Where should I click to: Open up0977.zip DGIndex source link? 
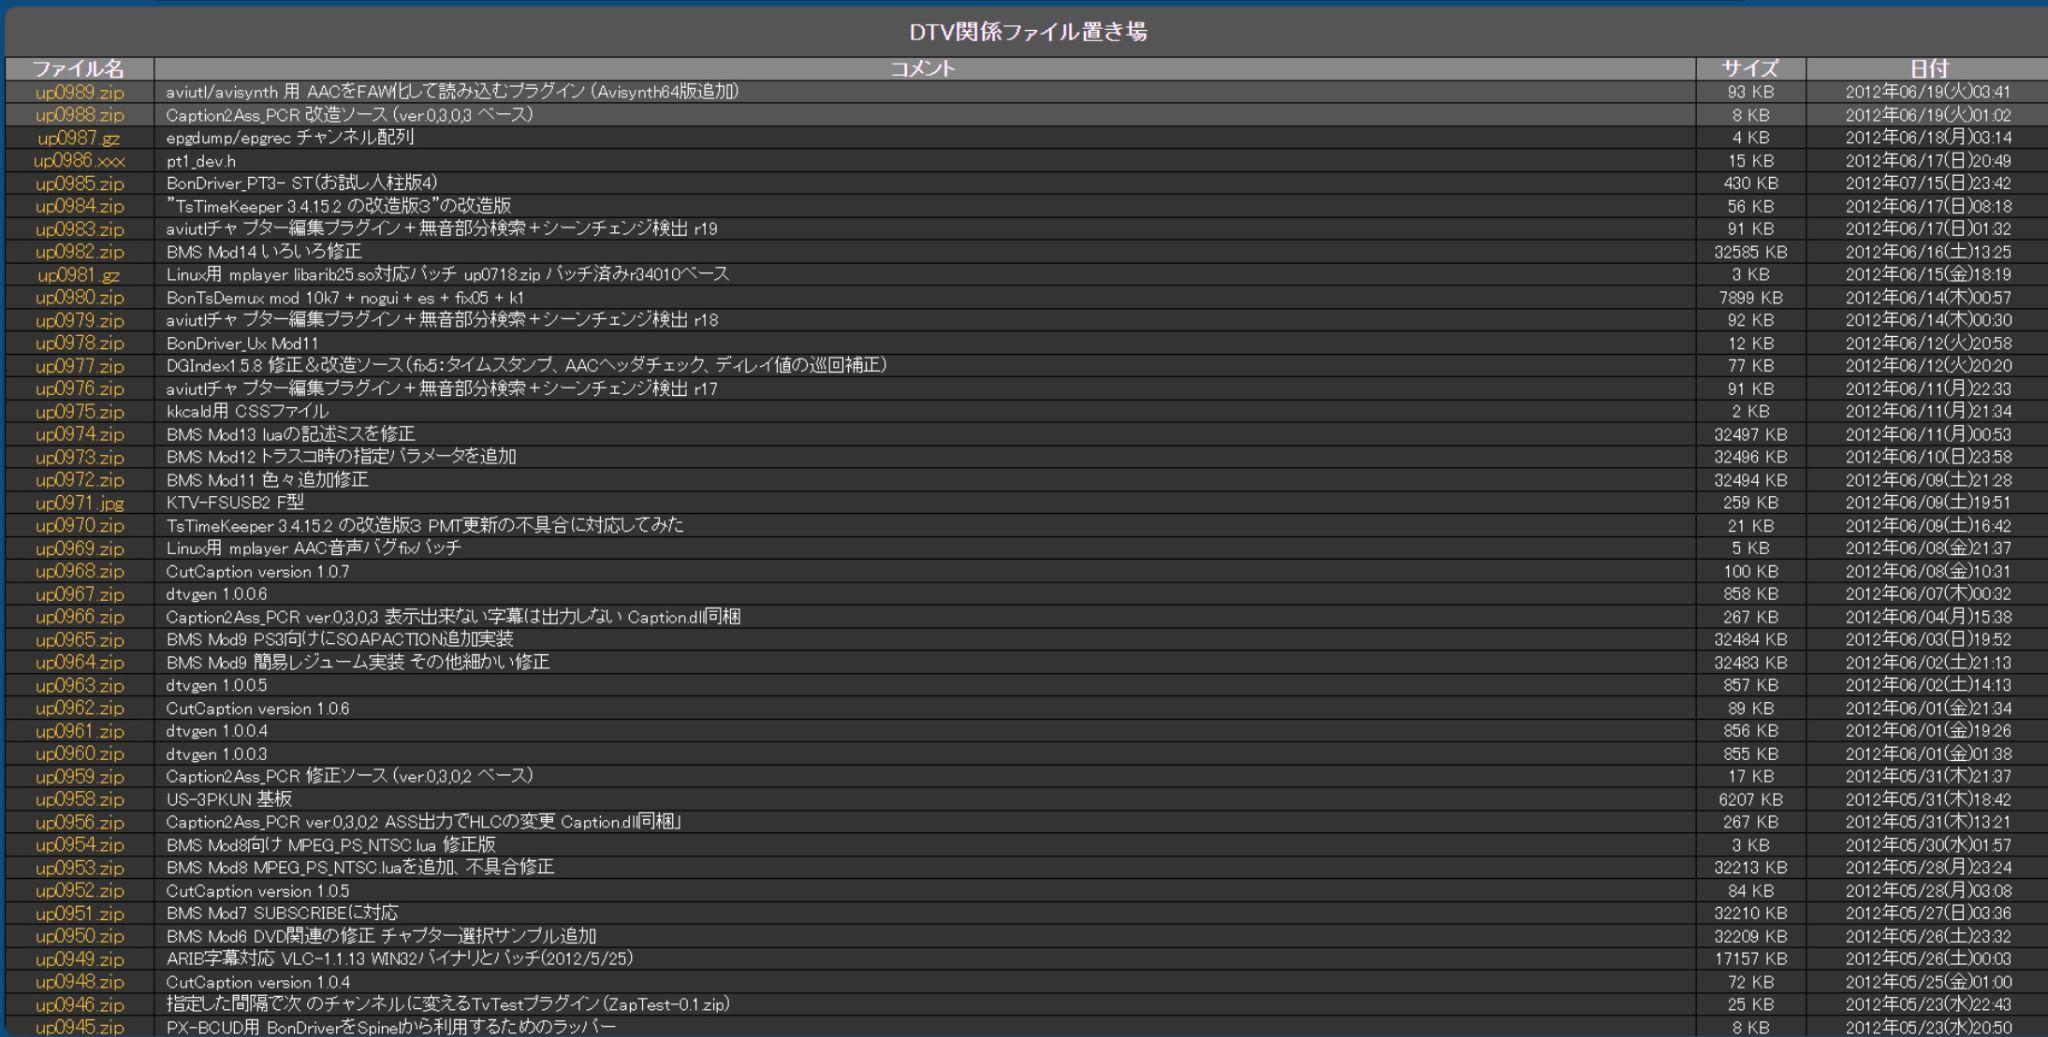pos(80,366)
